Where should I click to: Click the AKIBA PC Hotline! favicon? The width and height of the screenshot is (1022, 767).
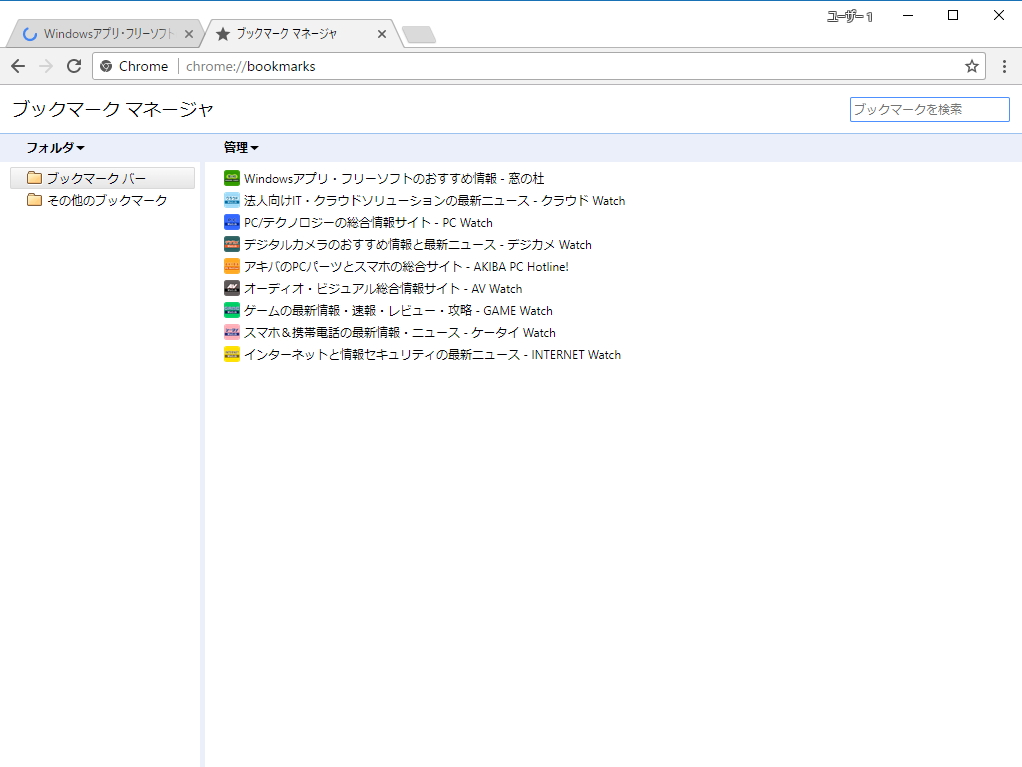click(x=232, y=266)
